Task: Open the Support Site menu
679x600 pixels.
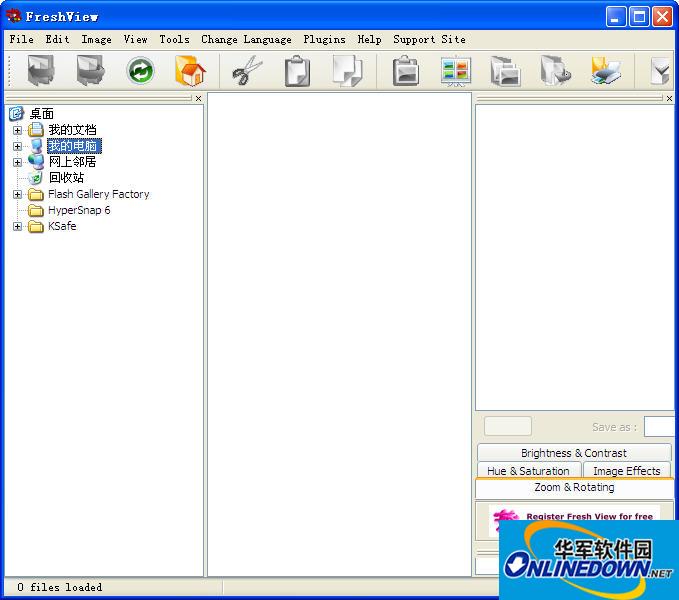Action: [430, 39]
